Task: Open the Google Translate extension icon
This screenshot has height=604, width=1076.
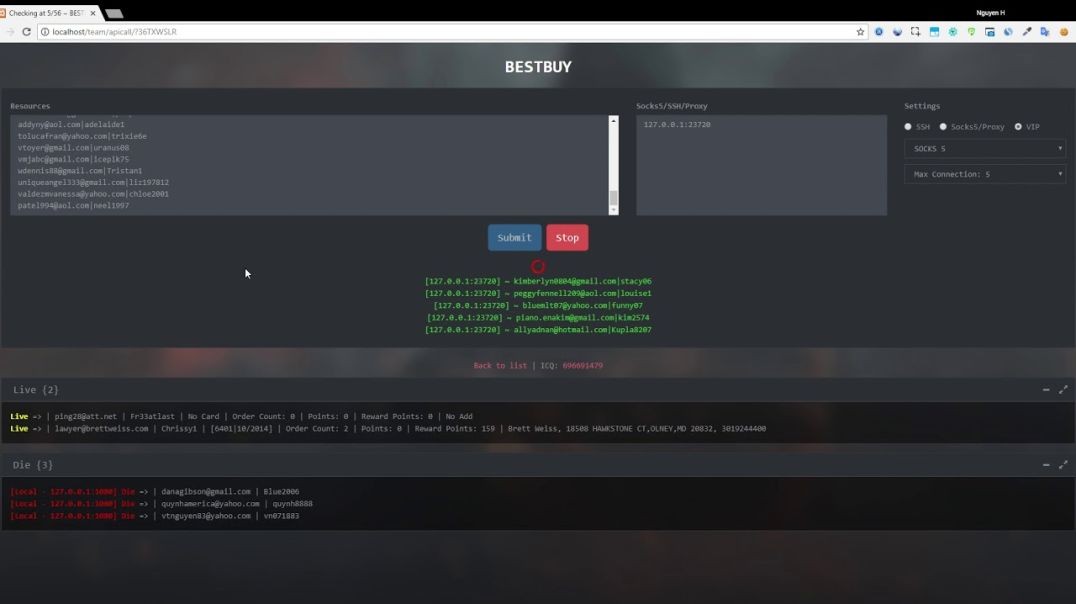Action: 1044,32
